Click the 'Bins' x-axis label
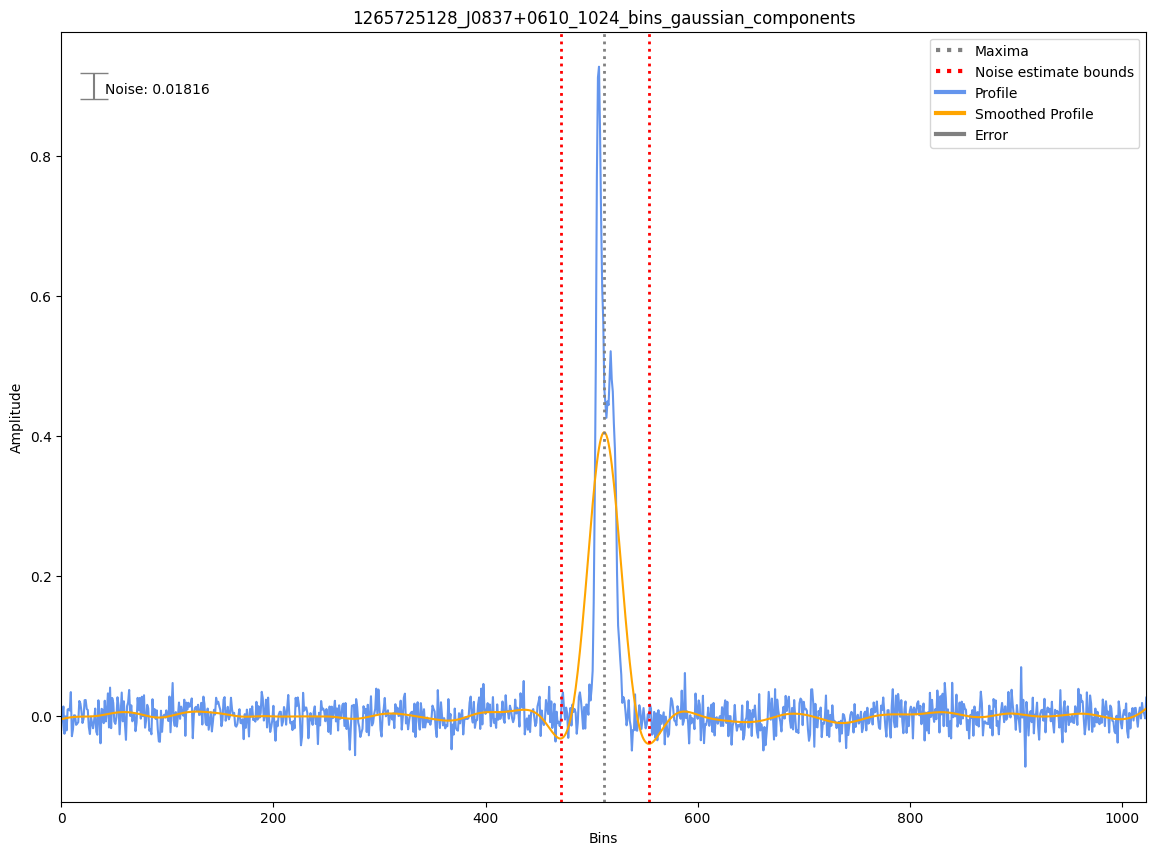Viewport: 1156px width, 855px height. click(603, 838)
